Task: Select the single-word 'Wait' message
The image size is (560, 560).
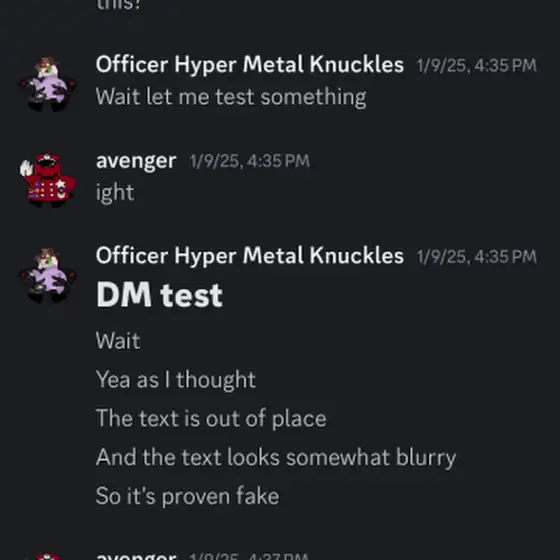Action: click(x=118, y=341)
